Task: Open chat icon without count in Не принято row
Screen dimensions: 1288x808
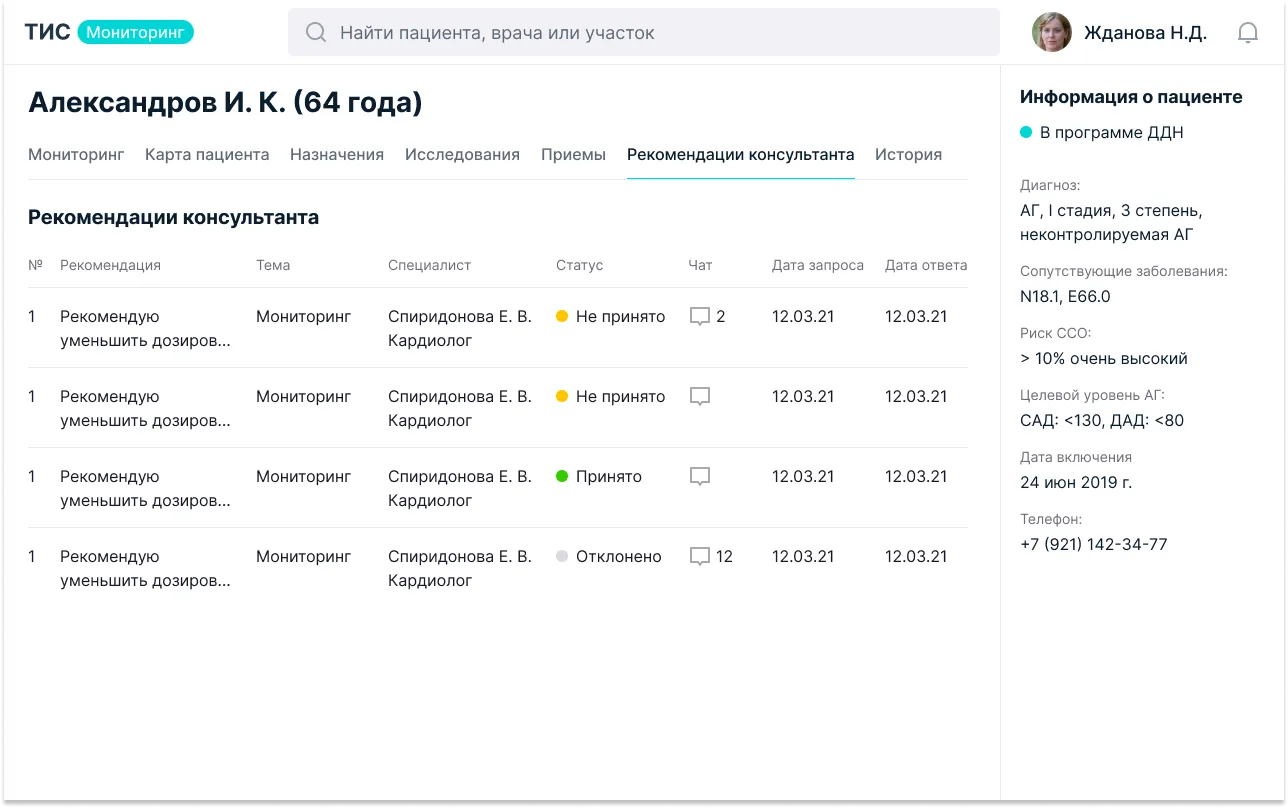Action: tap(700, 397)
